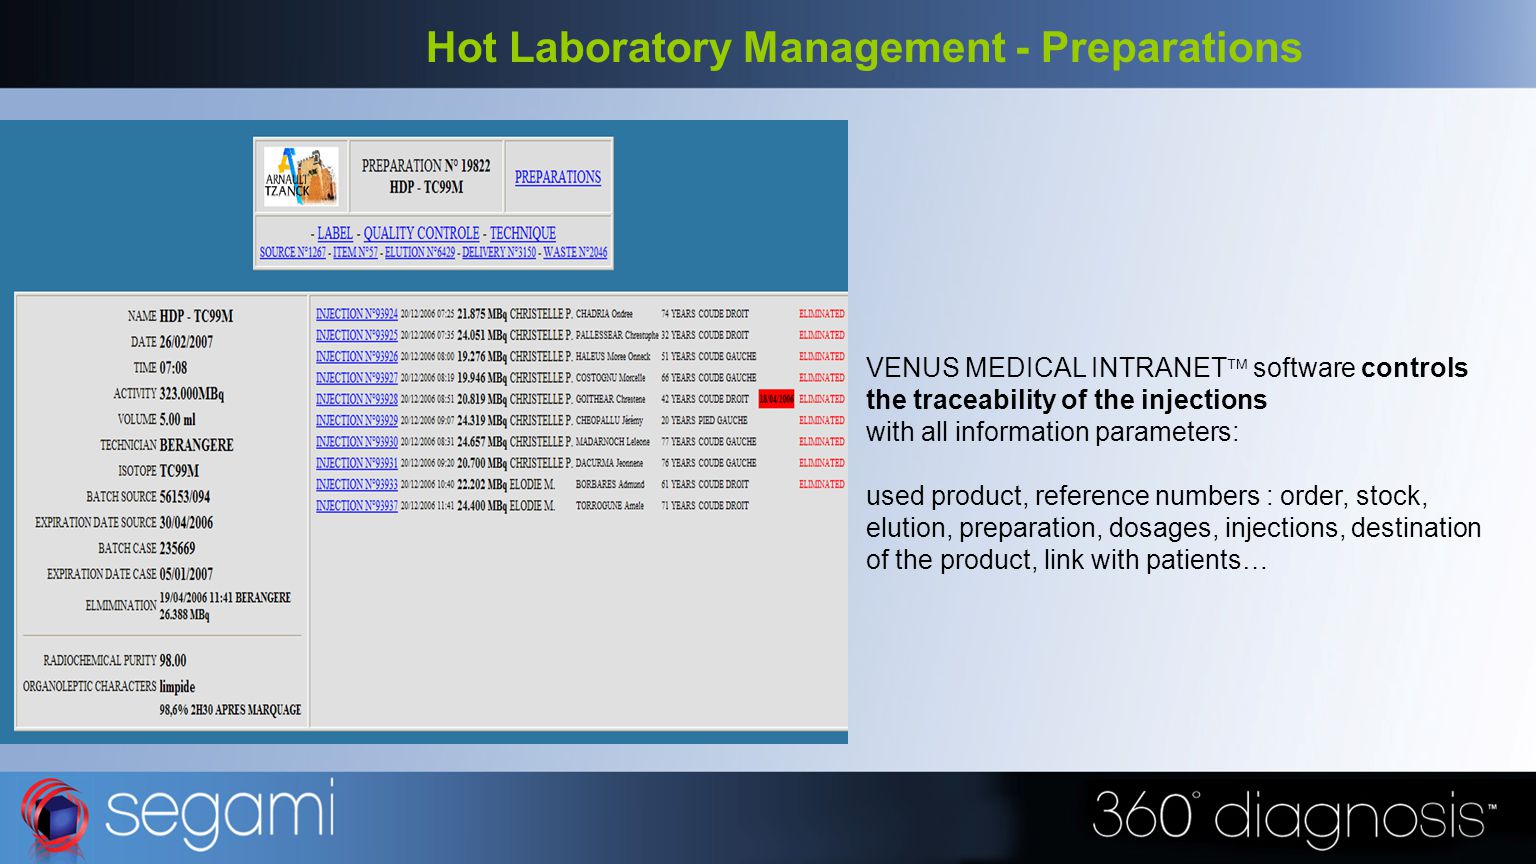
Task: Open INJECTION N°93930 record
Action: 357,442
